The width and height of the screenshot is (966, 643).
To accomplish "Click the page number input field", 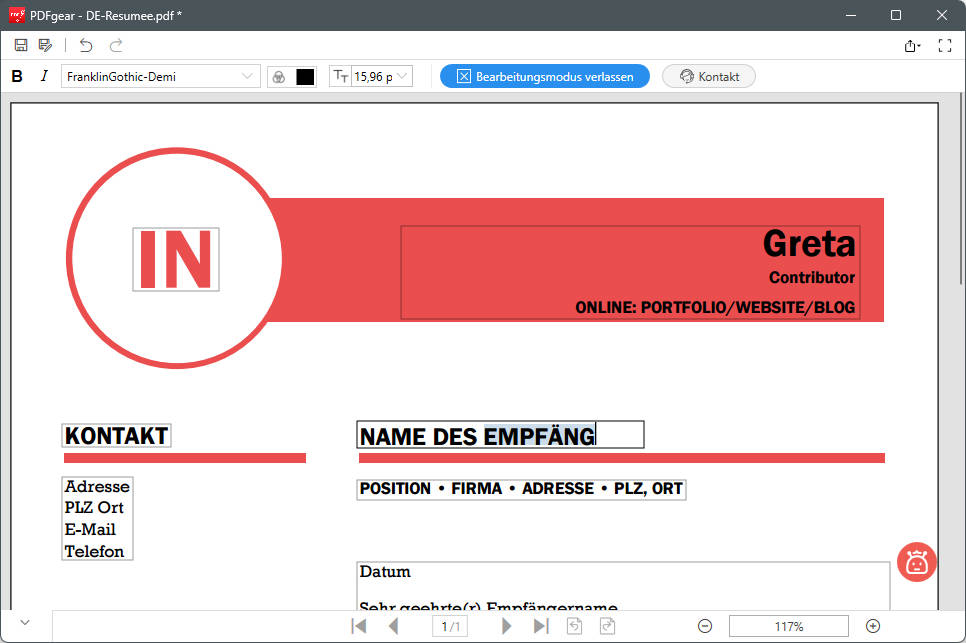I will (450, 626).
